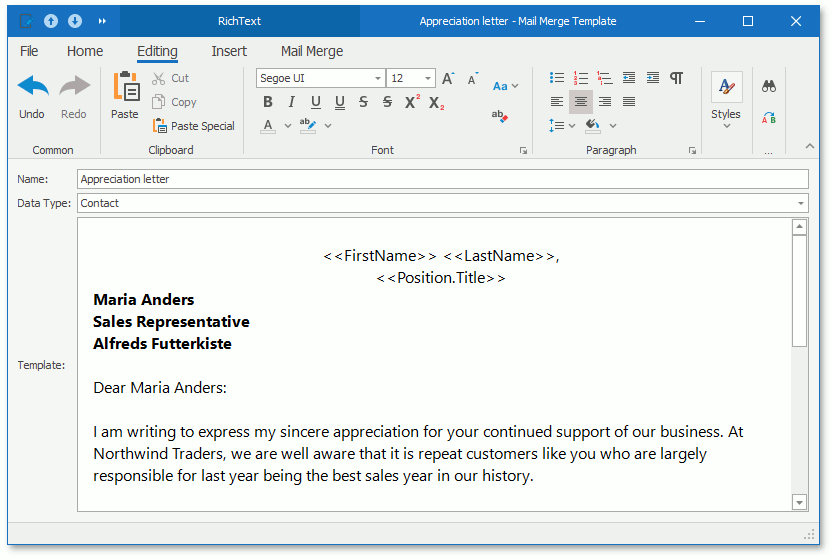833x560 pixels.
Task: Align text to the right
Action: tap(605, 101)
